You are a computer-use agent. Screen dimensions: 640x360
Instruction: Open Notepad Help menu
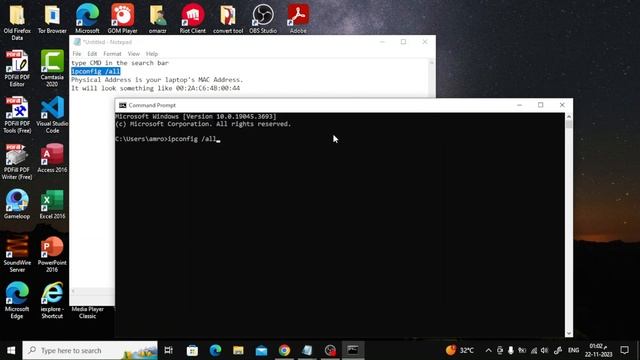tap(152, 54)
